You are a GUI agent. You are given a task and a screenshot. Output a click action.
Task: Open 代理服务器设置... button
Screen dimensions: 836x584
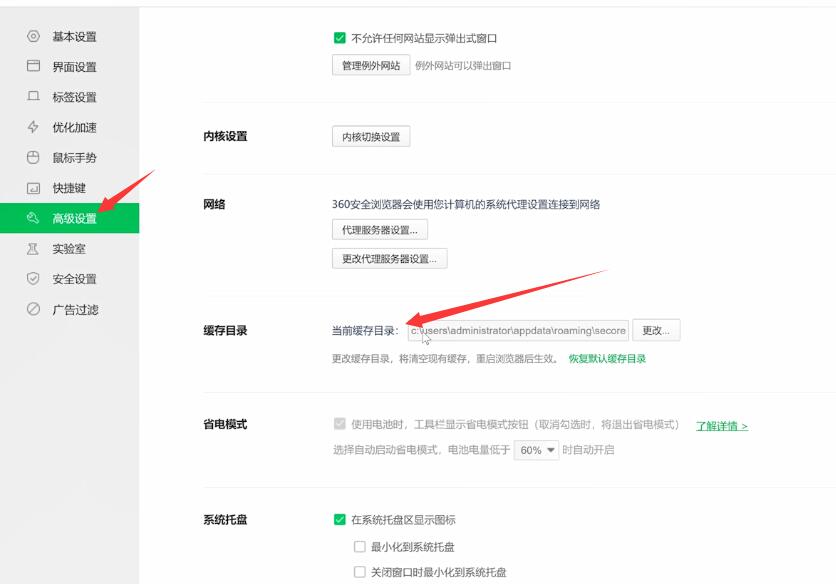tap(380, 230)
